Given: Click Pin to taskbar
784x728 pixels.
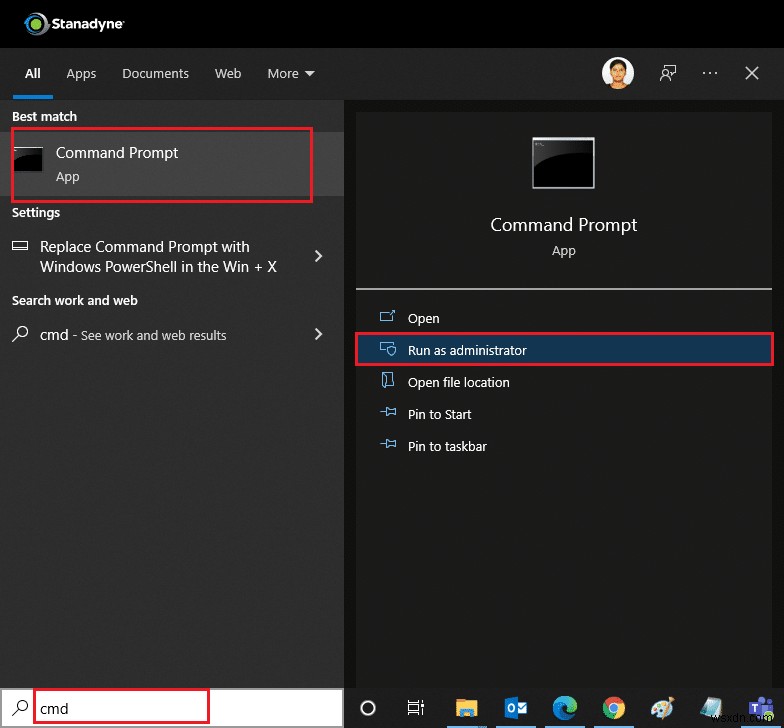Looking at the screenshot, I should click(x=447, y=446).
